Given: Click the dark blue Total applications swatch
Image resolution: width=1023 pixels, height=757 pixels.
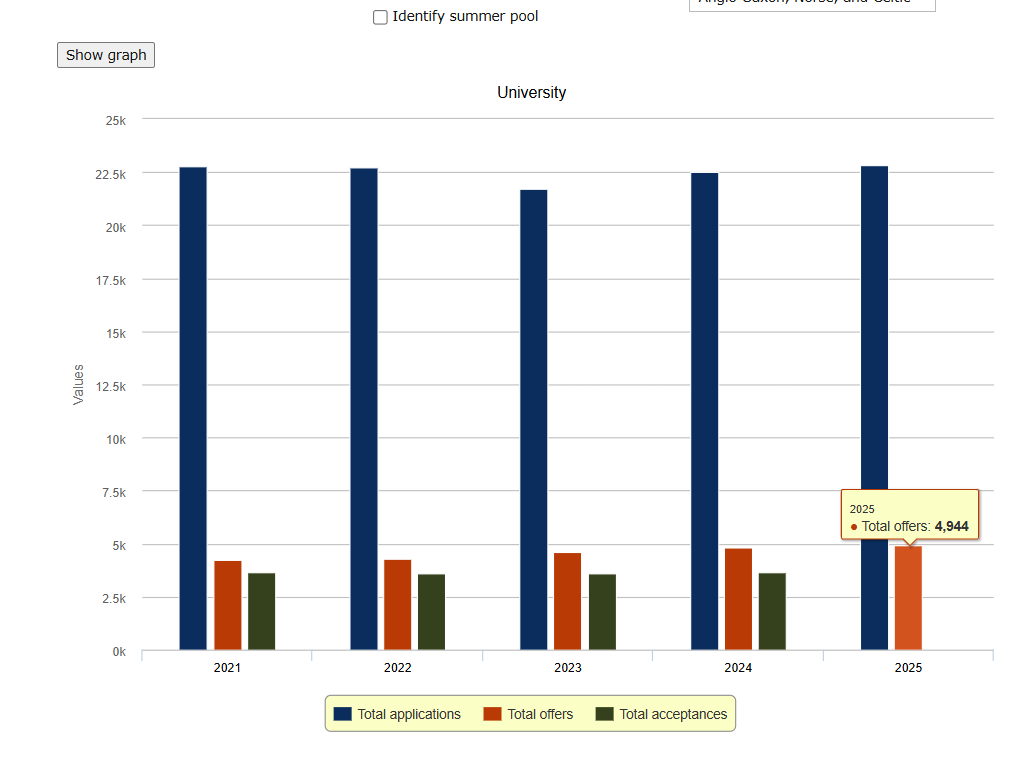Looking at the screenshot, I should click(x=343, y=714).
